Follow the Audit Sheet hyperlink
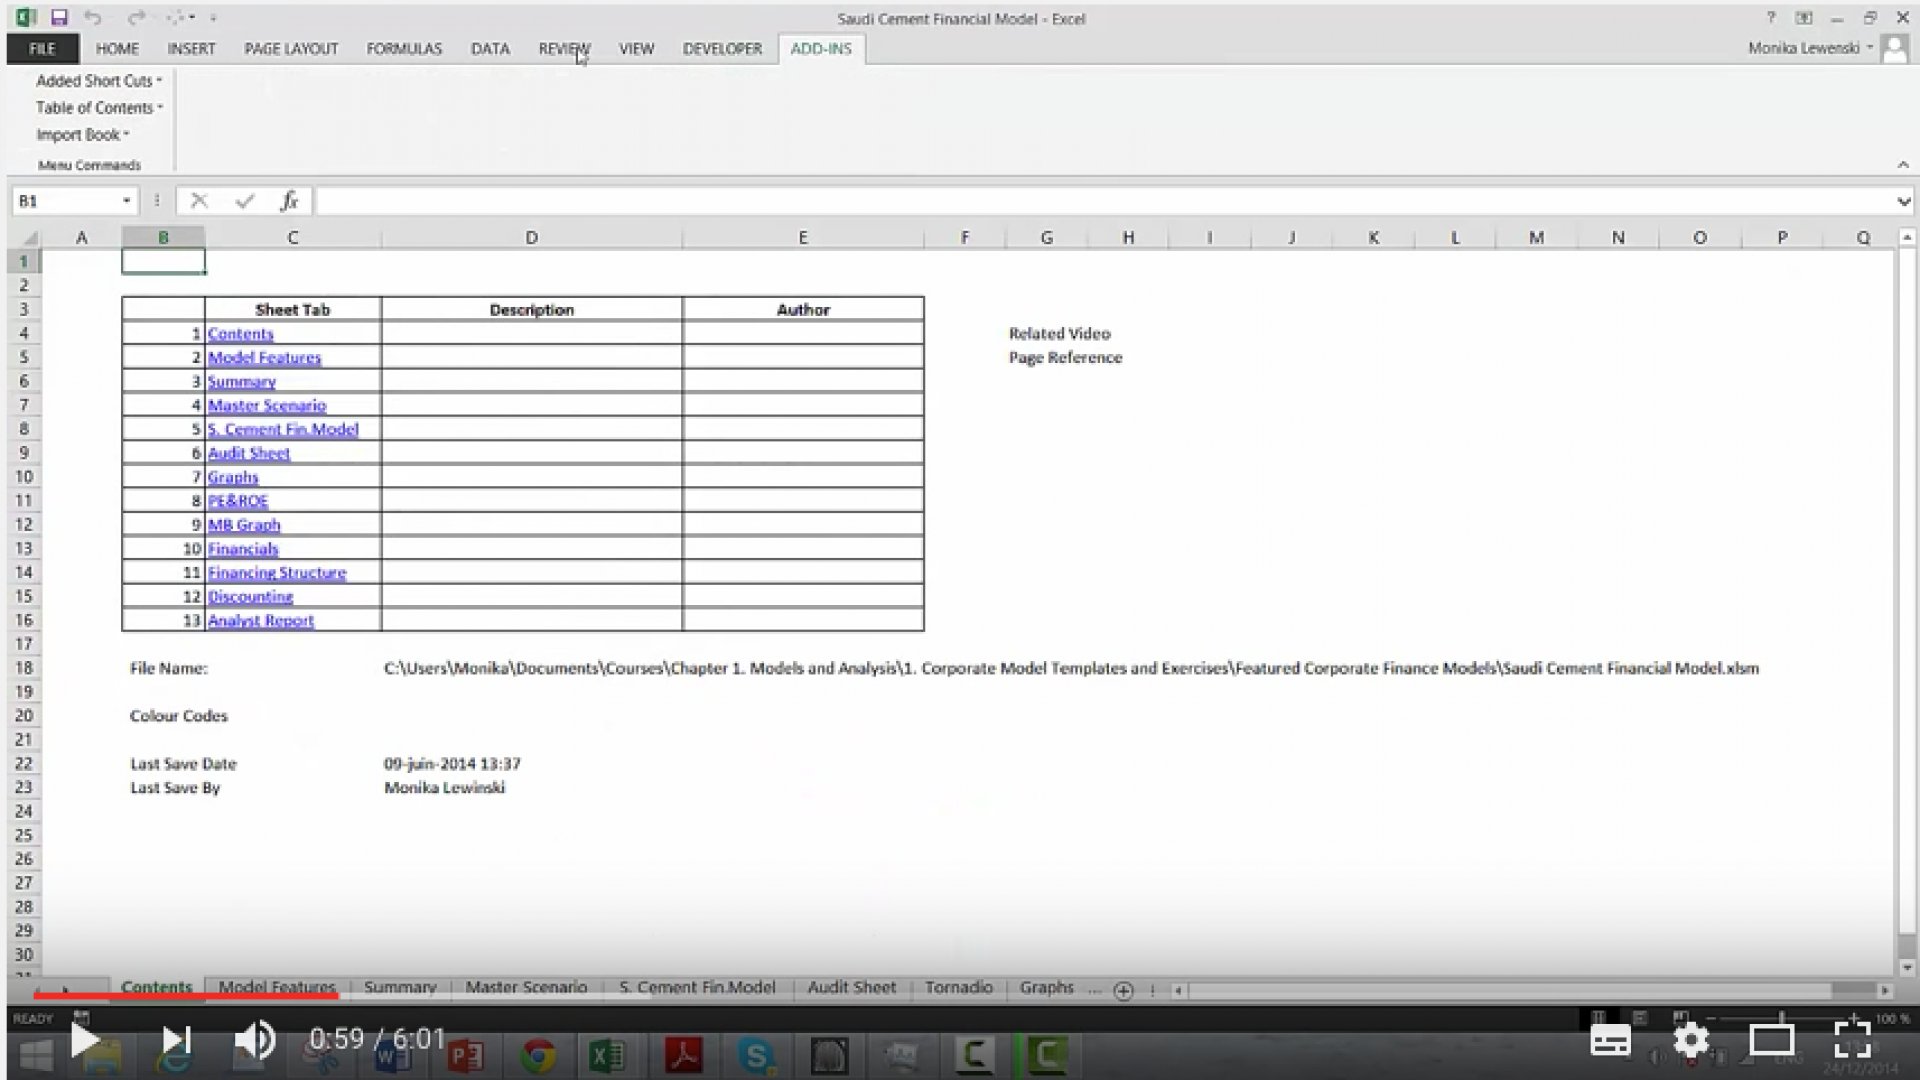This screenshot has height=1080, width=1920. coord(248,454)
